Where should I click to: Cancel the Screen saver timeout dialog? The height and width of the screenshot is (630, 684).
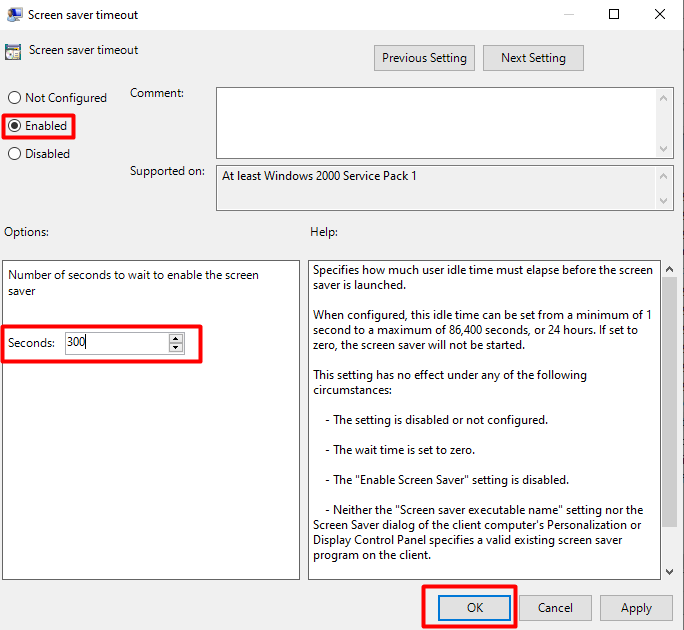click(x=555, y=608)
